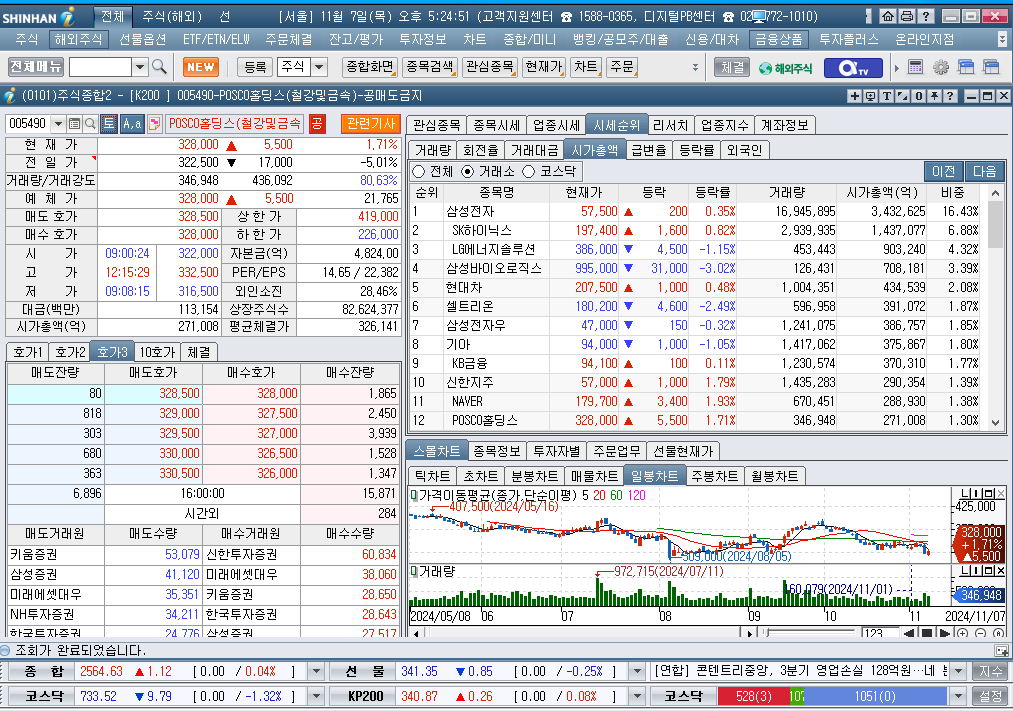Select the 전체 radio button
The width and height of the screenshot is (1013, 711).
point(419,172)
